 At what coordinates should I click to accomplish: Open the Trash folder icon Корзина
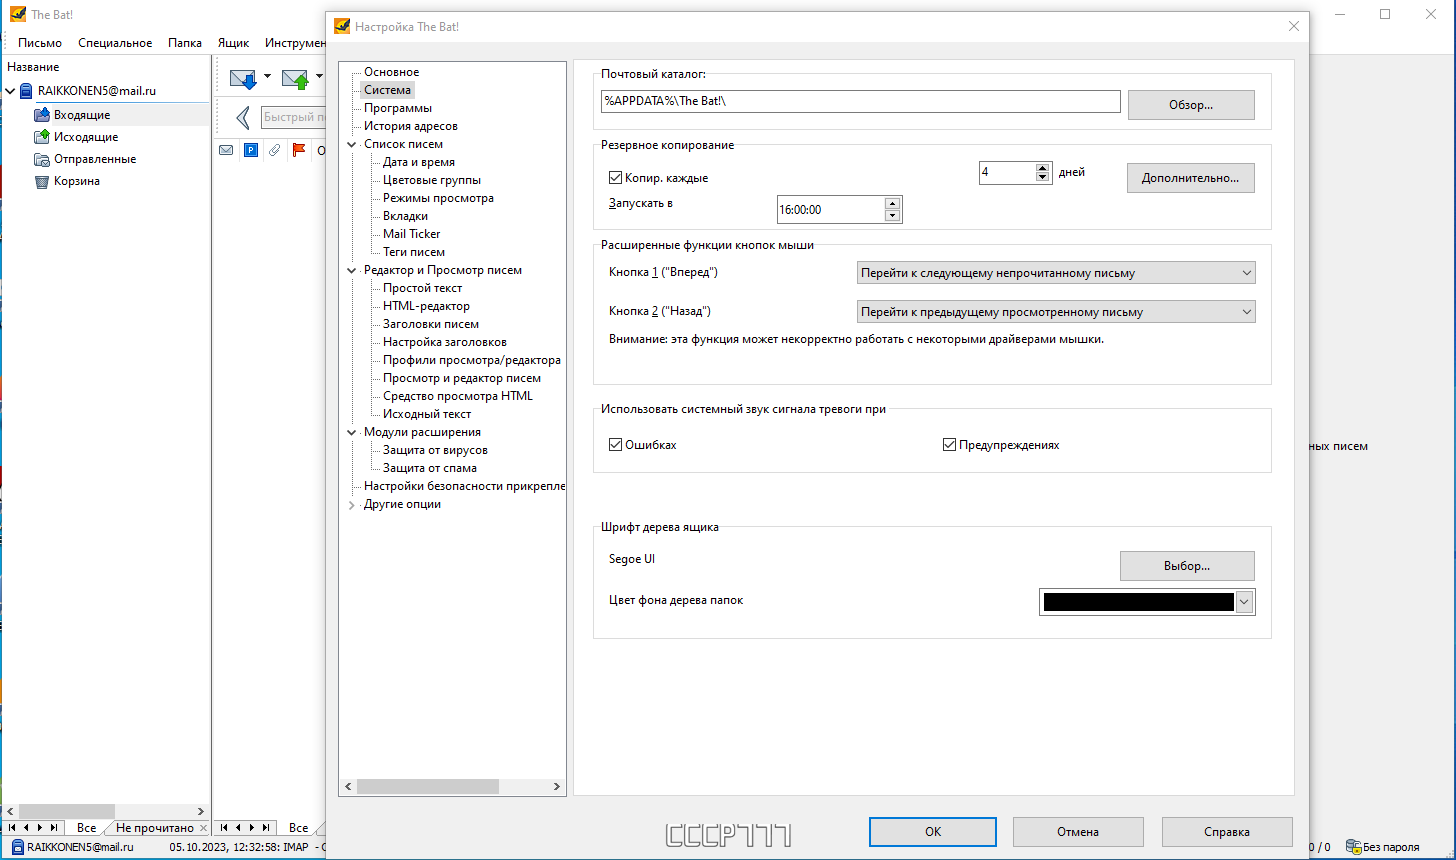tap(42, 181)
